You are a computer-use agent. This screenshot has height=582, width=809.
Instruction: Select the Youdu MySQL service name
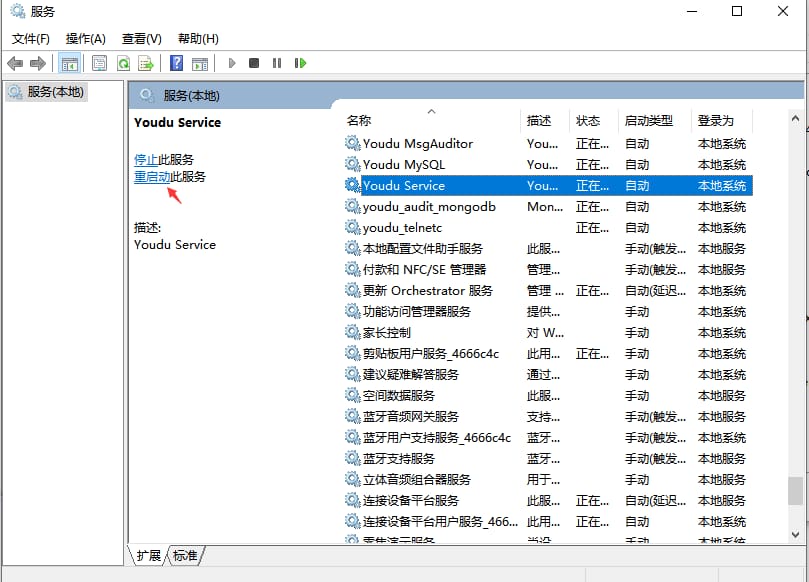(403, 165)
